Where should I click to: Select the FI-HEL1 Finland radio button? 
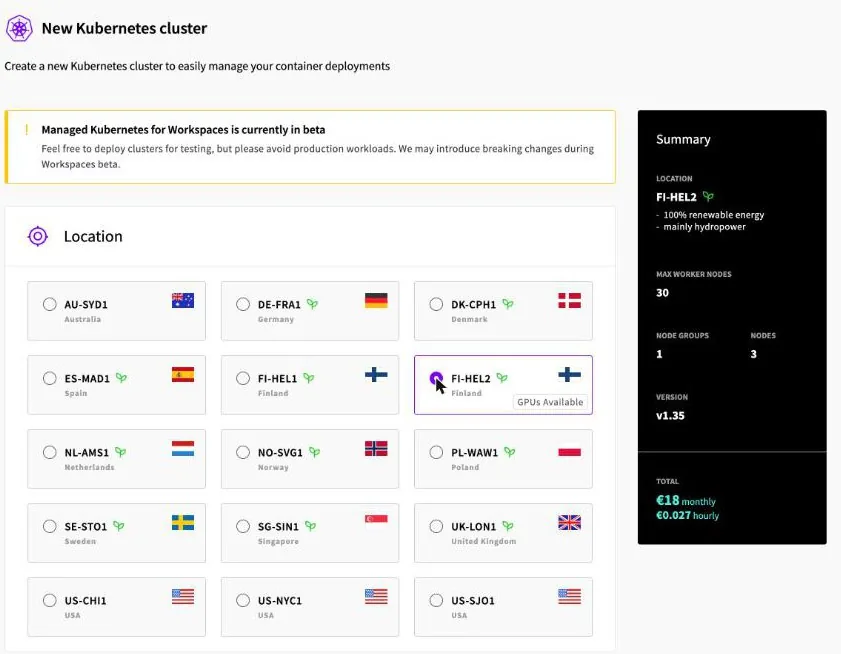[243, 378]
